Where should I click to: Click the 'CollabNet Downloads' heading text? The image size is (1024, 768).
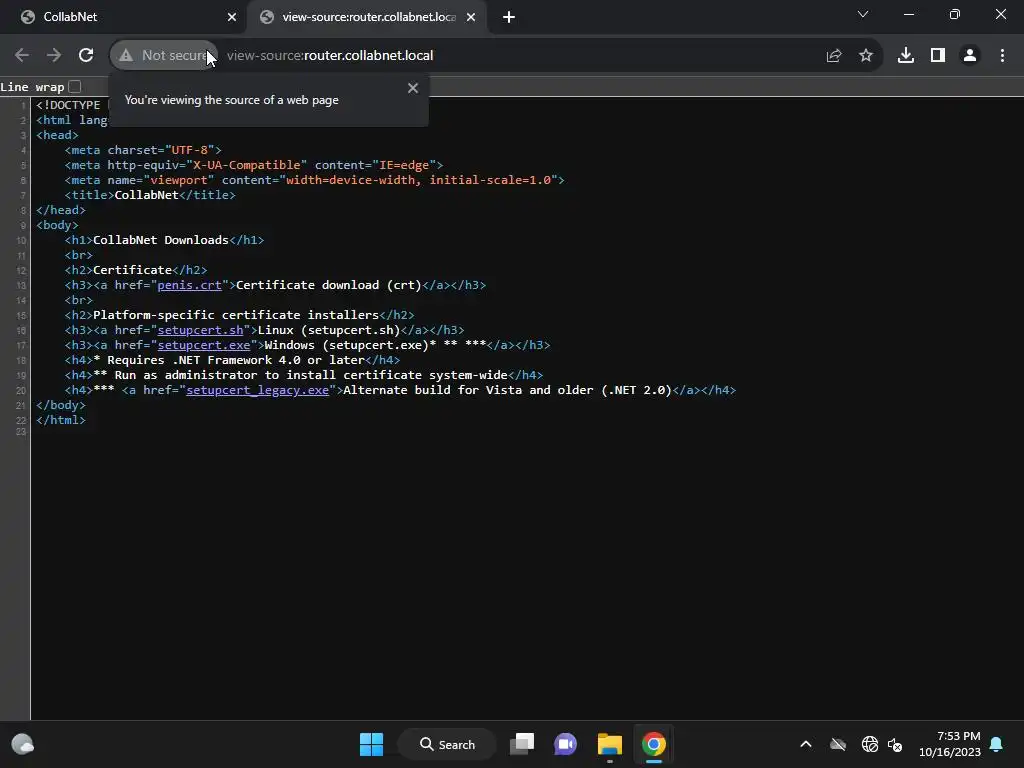tap(161, 240)
